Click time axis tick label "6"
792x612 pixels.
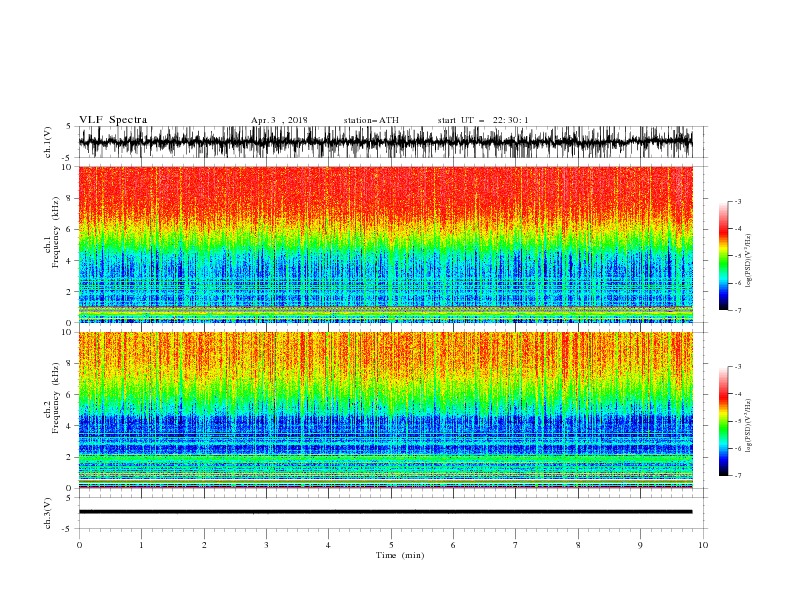tap(453, 545)
